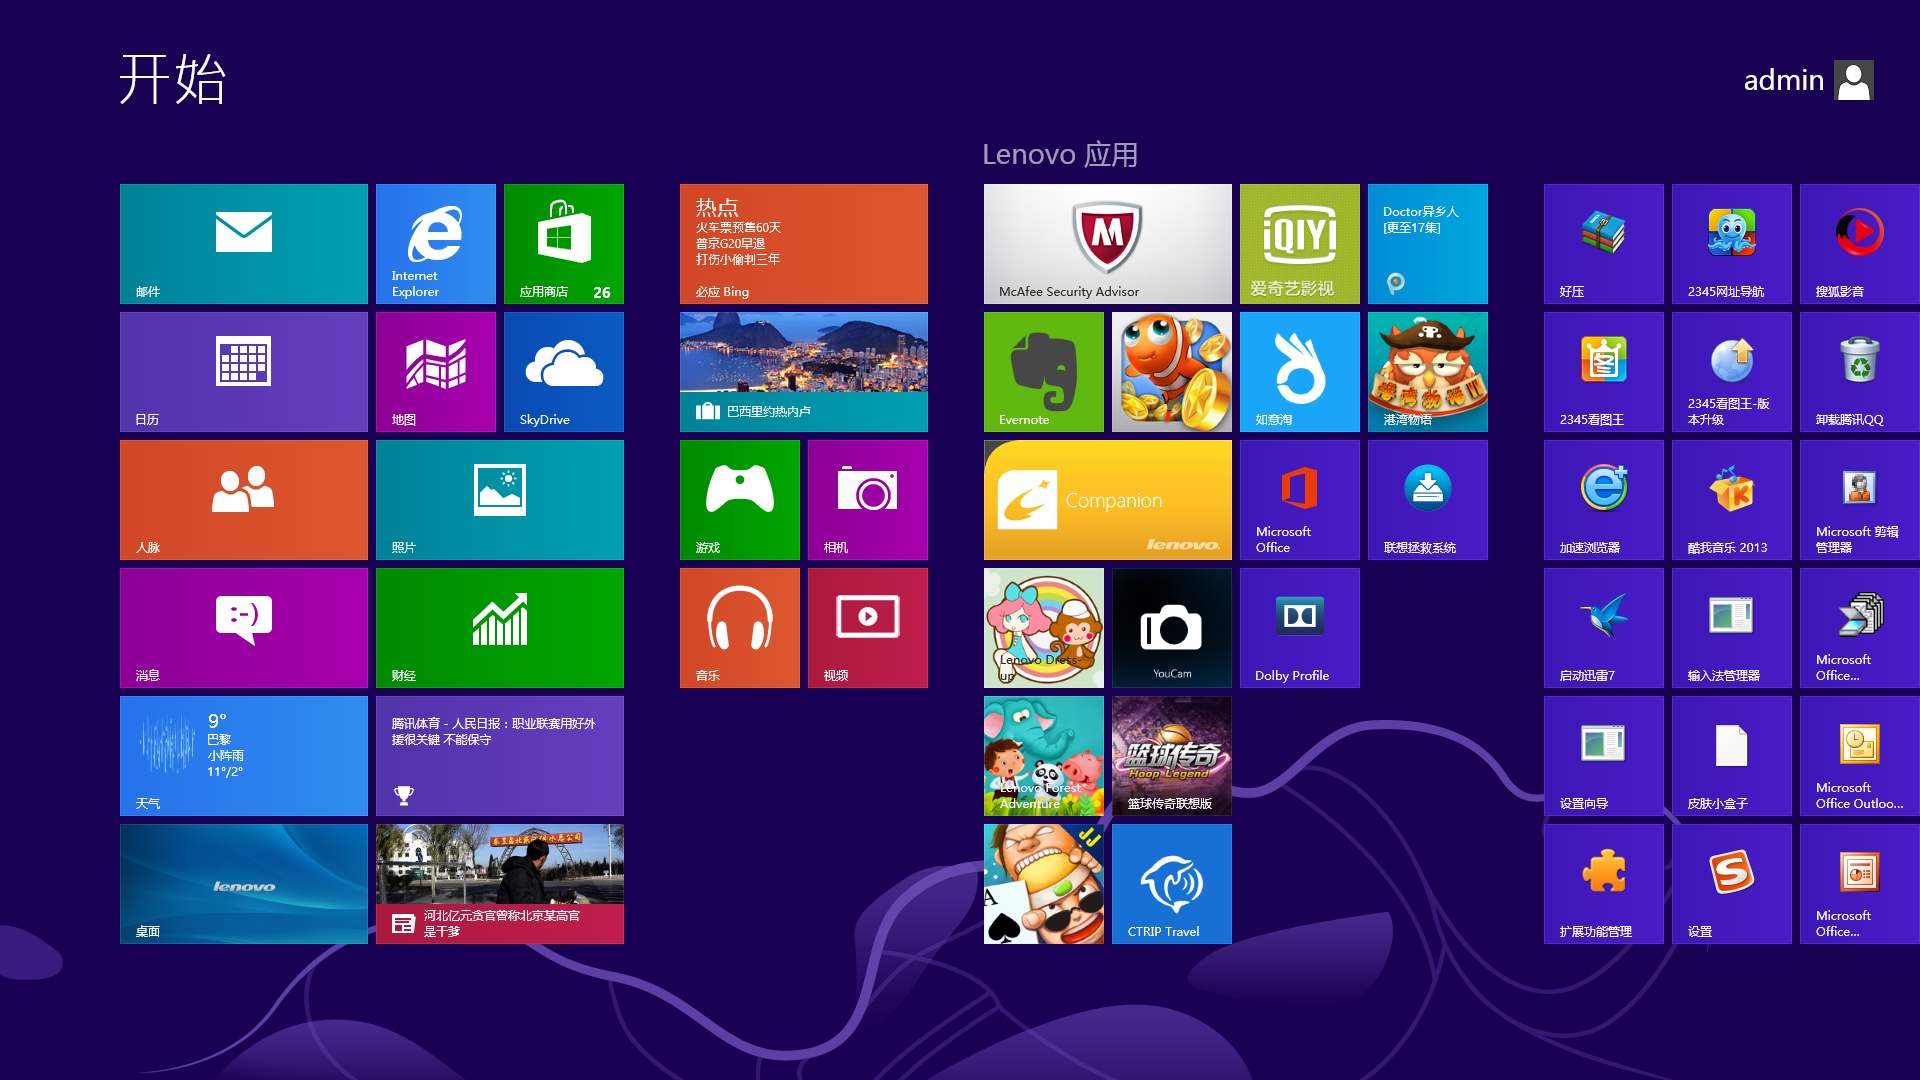The height and width of the screenshot is (1080, 1920).
Task: Launch the Dolby Profile tile
Action: (x=1299, y=627)
